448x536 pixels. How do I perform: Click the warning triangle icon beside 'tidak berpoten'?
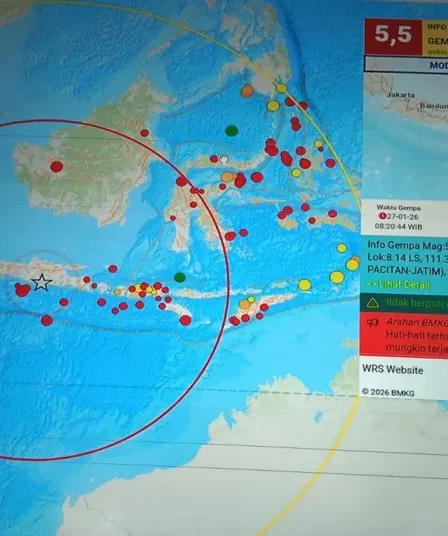coord(372,303)
